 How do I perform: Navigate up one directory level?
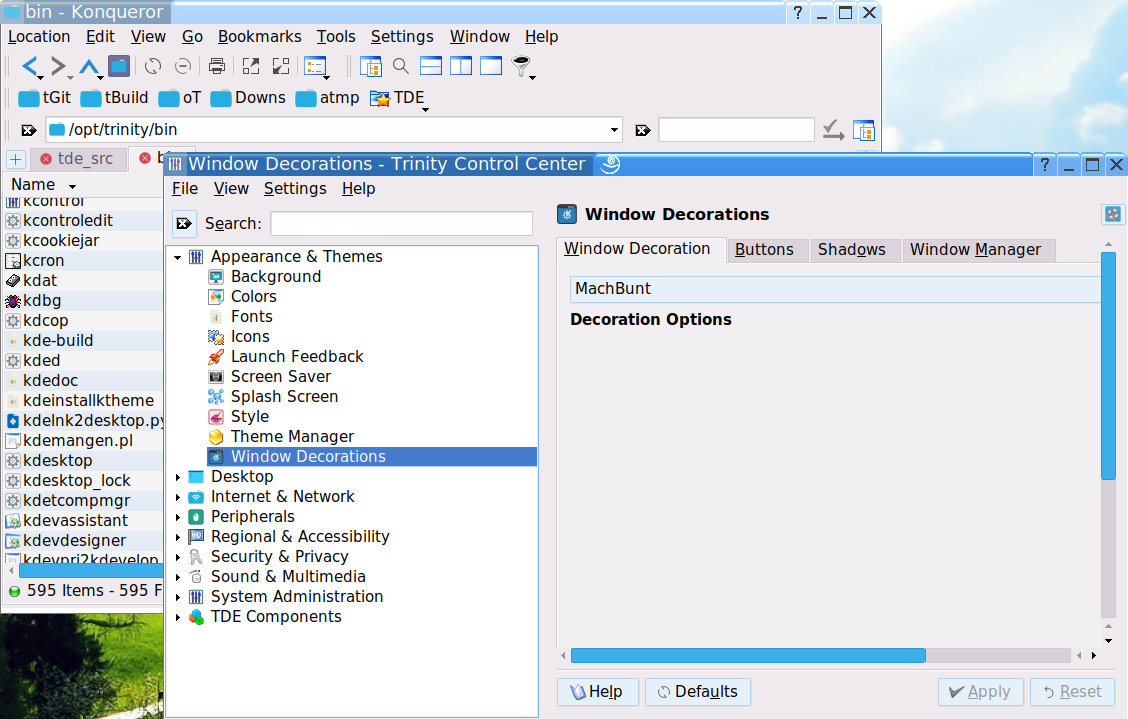click(x=86, y=65)
